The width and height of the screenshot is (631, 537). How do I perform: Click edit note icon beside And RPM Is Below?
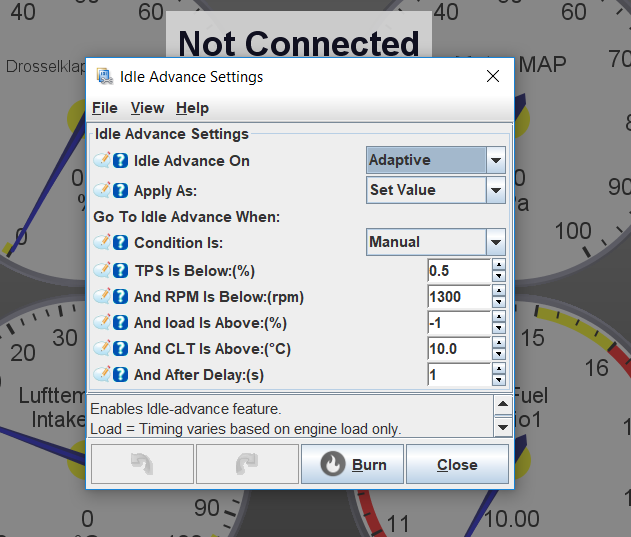pyautogui.click(x=102, y=296)
